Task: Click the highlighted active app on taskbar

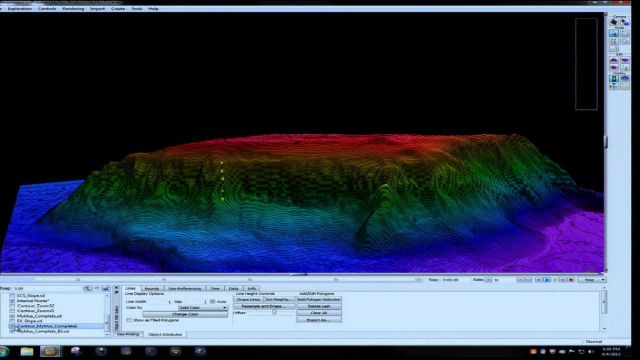Action: click(50, 351)
